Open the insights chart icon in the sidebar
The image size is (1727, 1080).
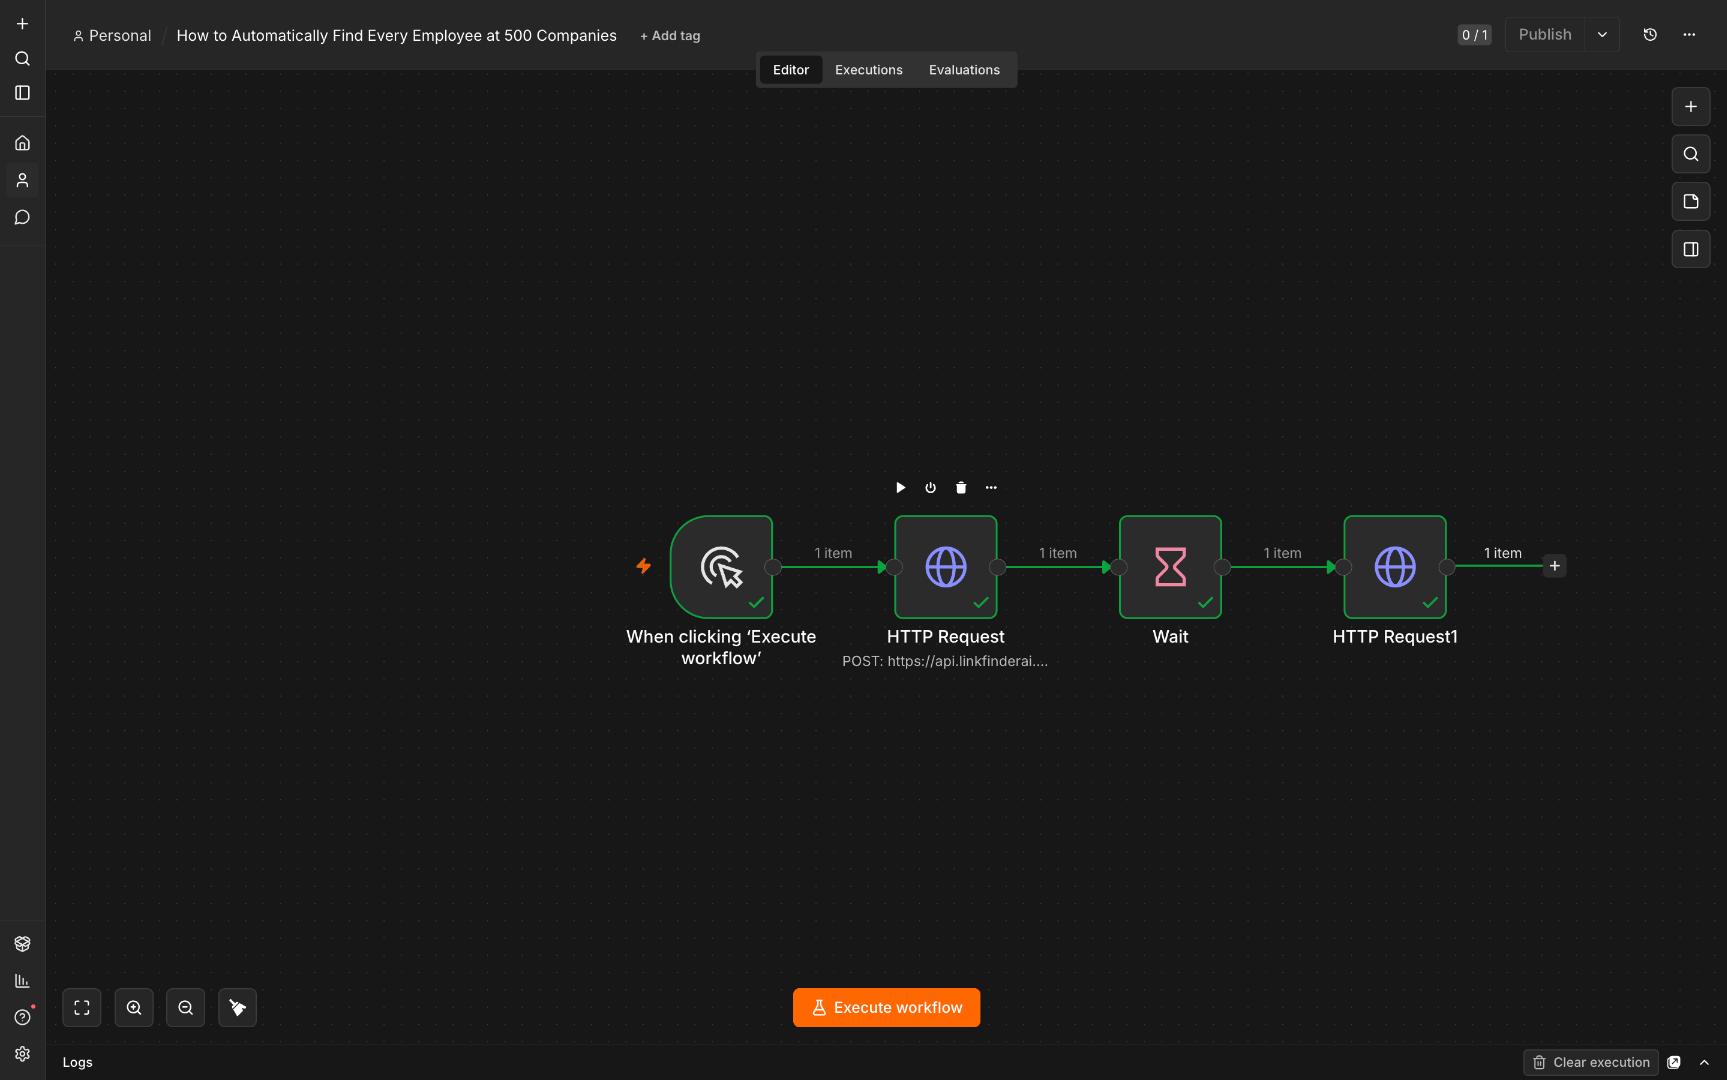pos(22,981)
